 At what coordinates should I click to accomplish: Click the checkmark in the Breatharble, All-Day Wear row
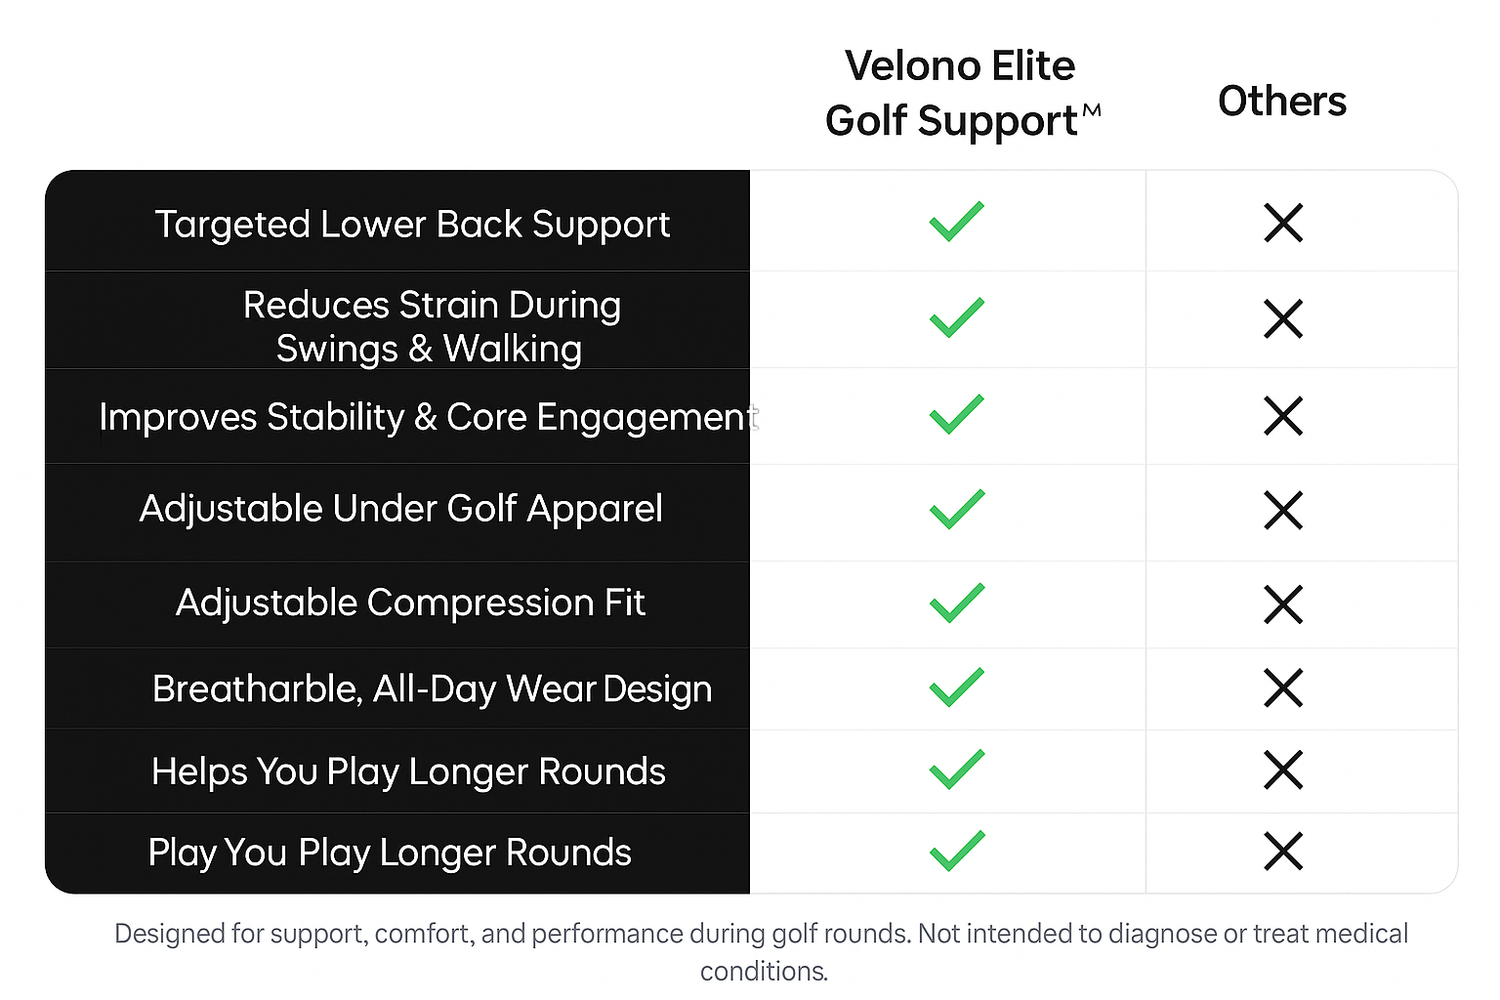pyautogui.click(x=957, y=688)
